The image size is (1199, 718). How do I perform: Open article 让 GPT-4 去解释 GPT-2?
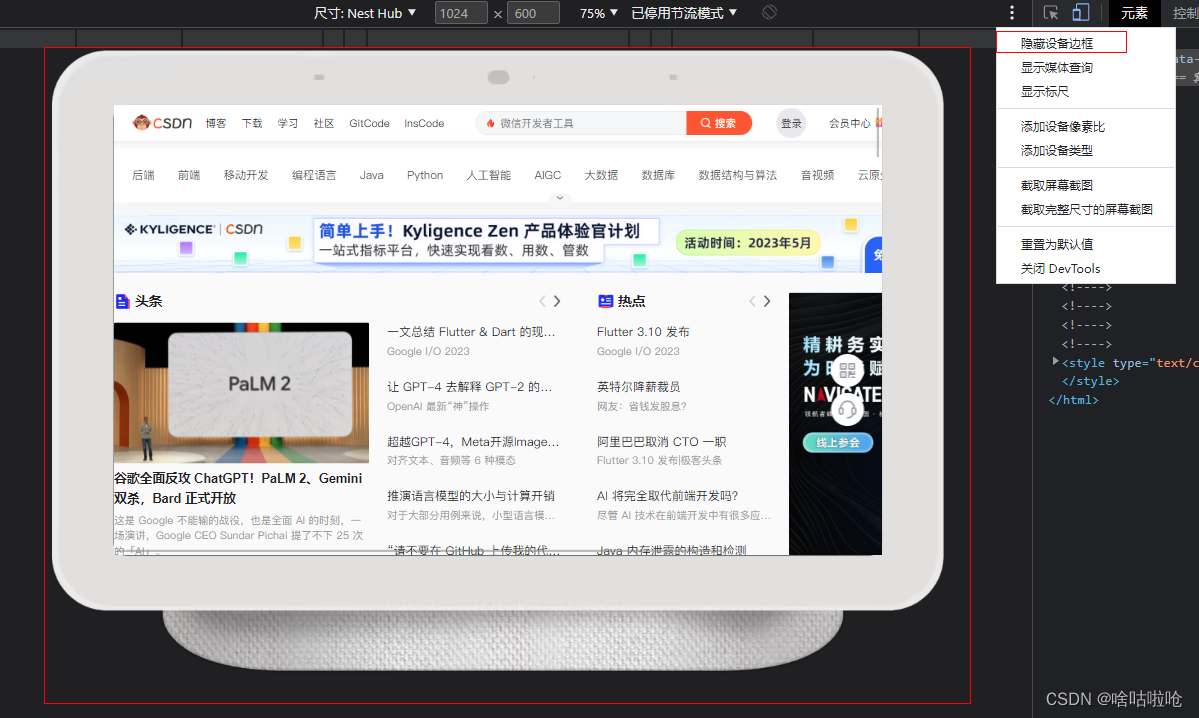tap(470, 387)
